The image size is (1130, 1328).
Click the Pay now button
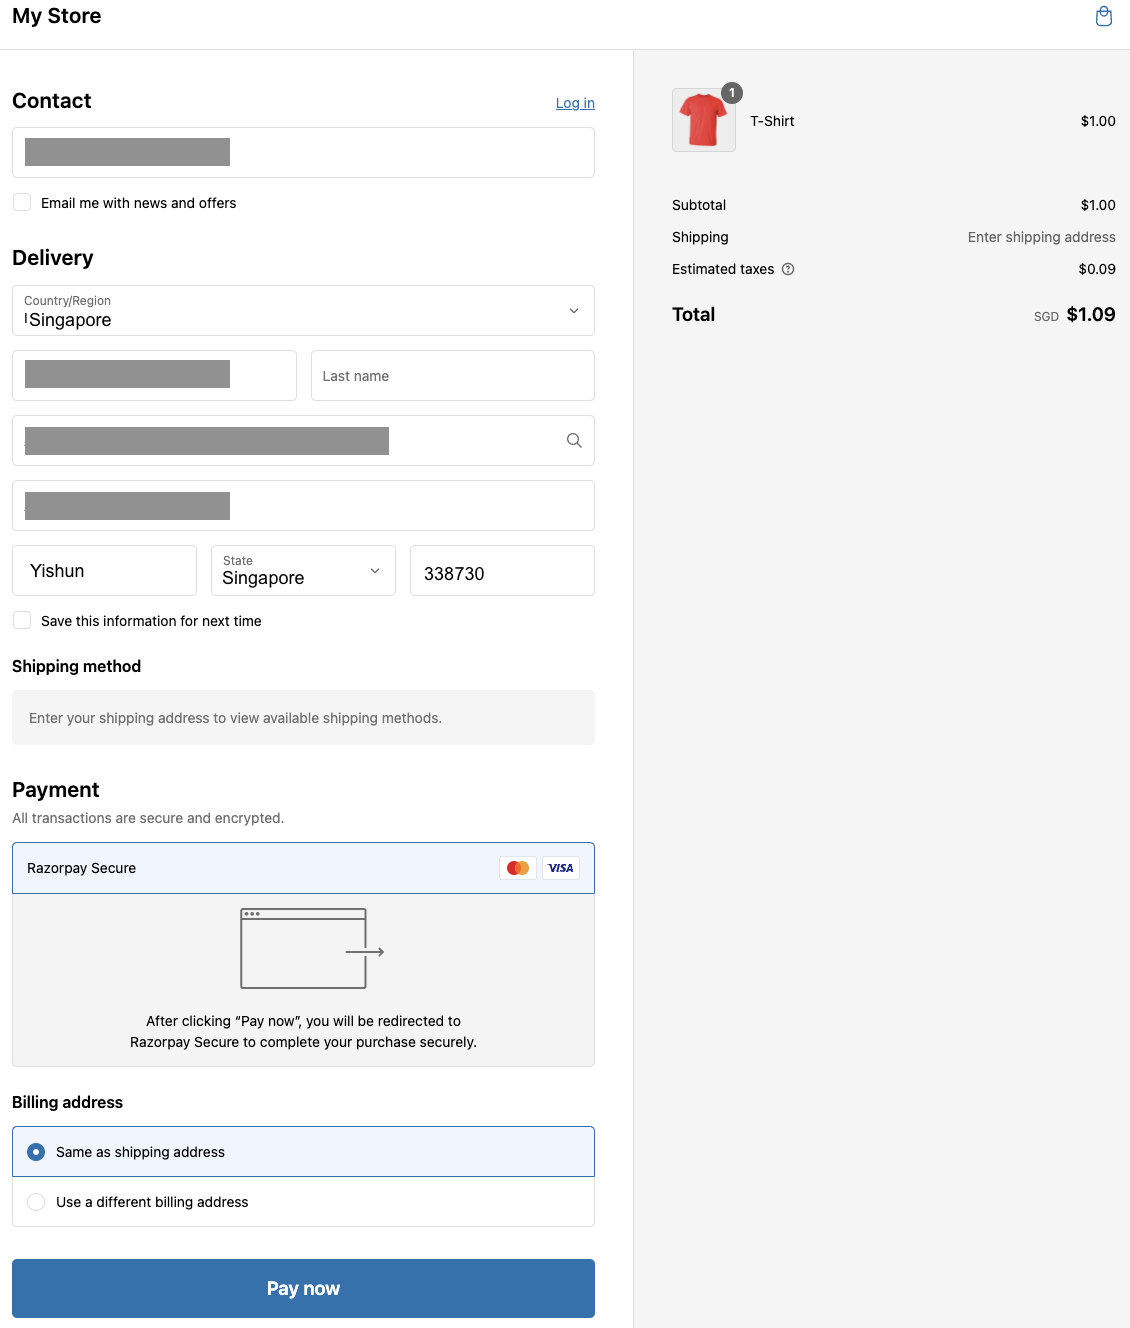[x=303, y=1288]
